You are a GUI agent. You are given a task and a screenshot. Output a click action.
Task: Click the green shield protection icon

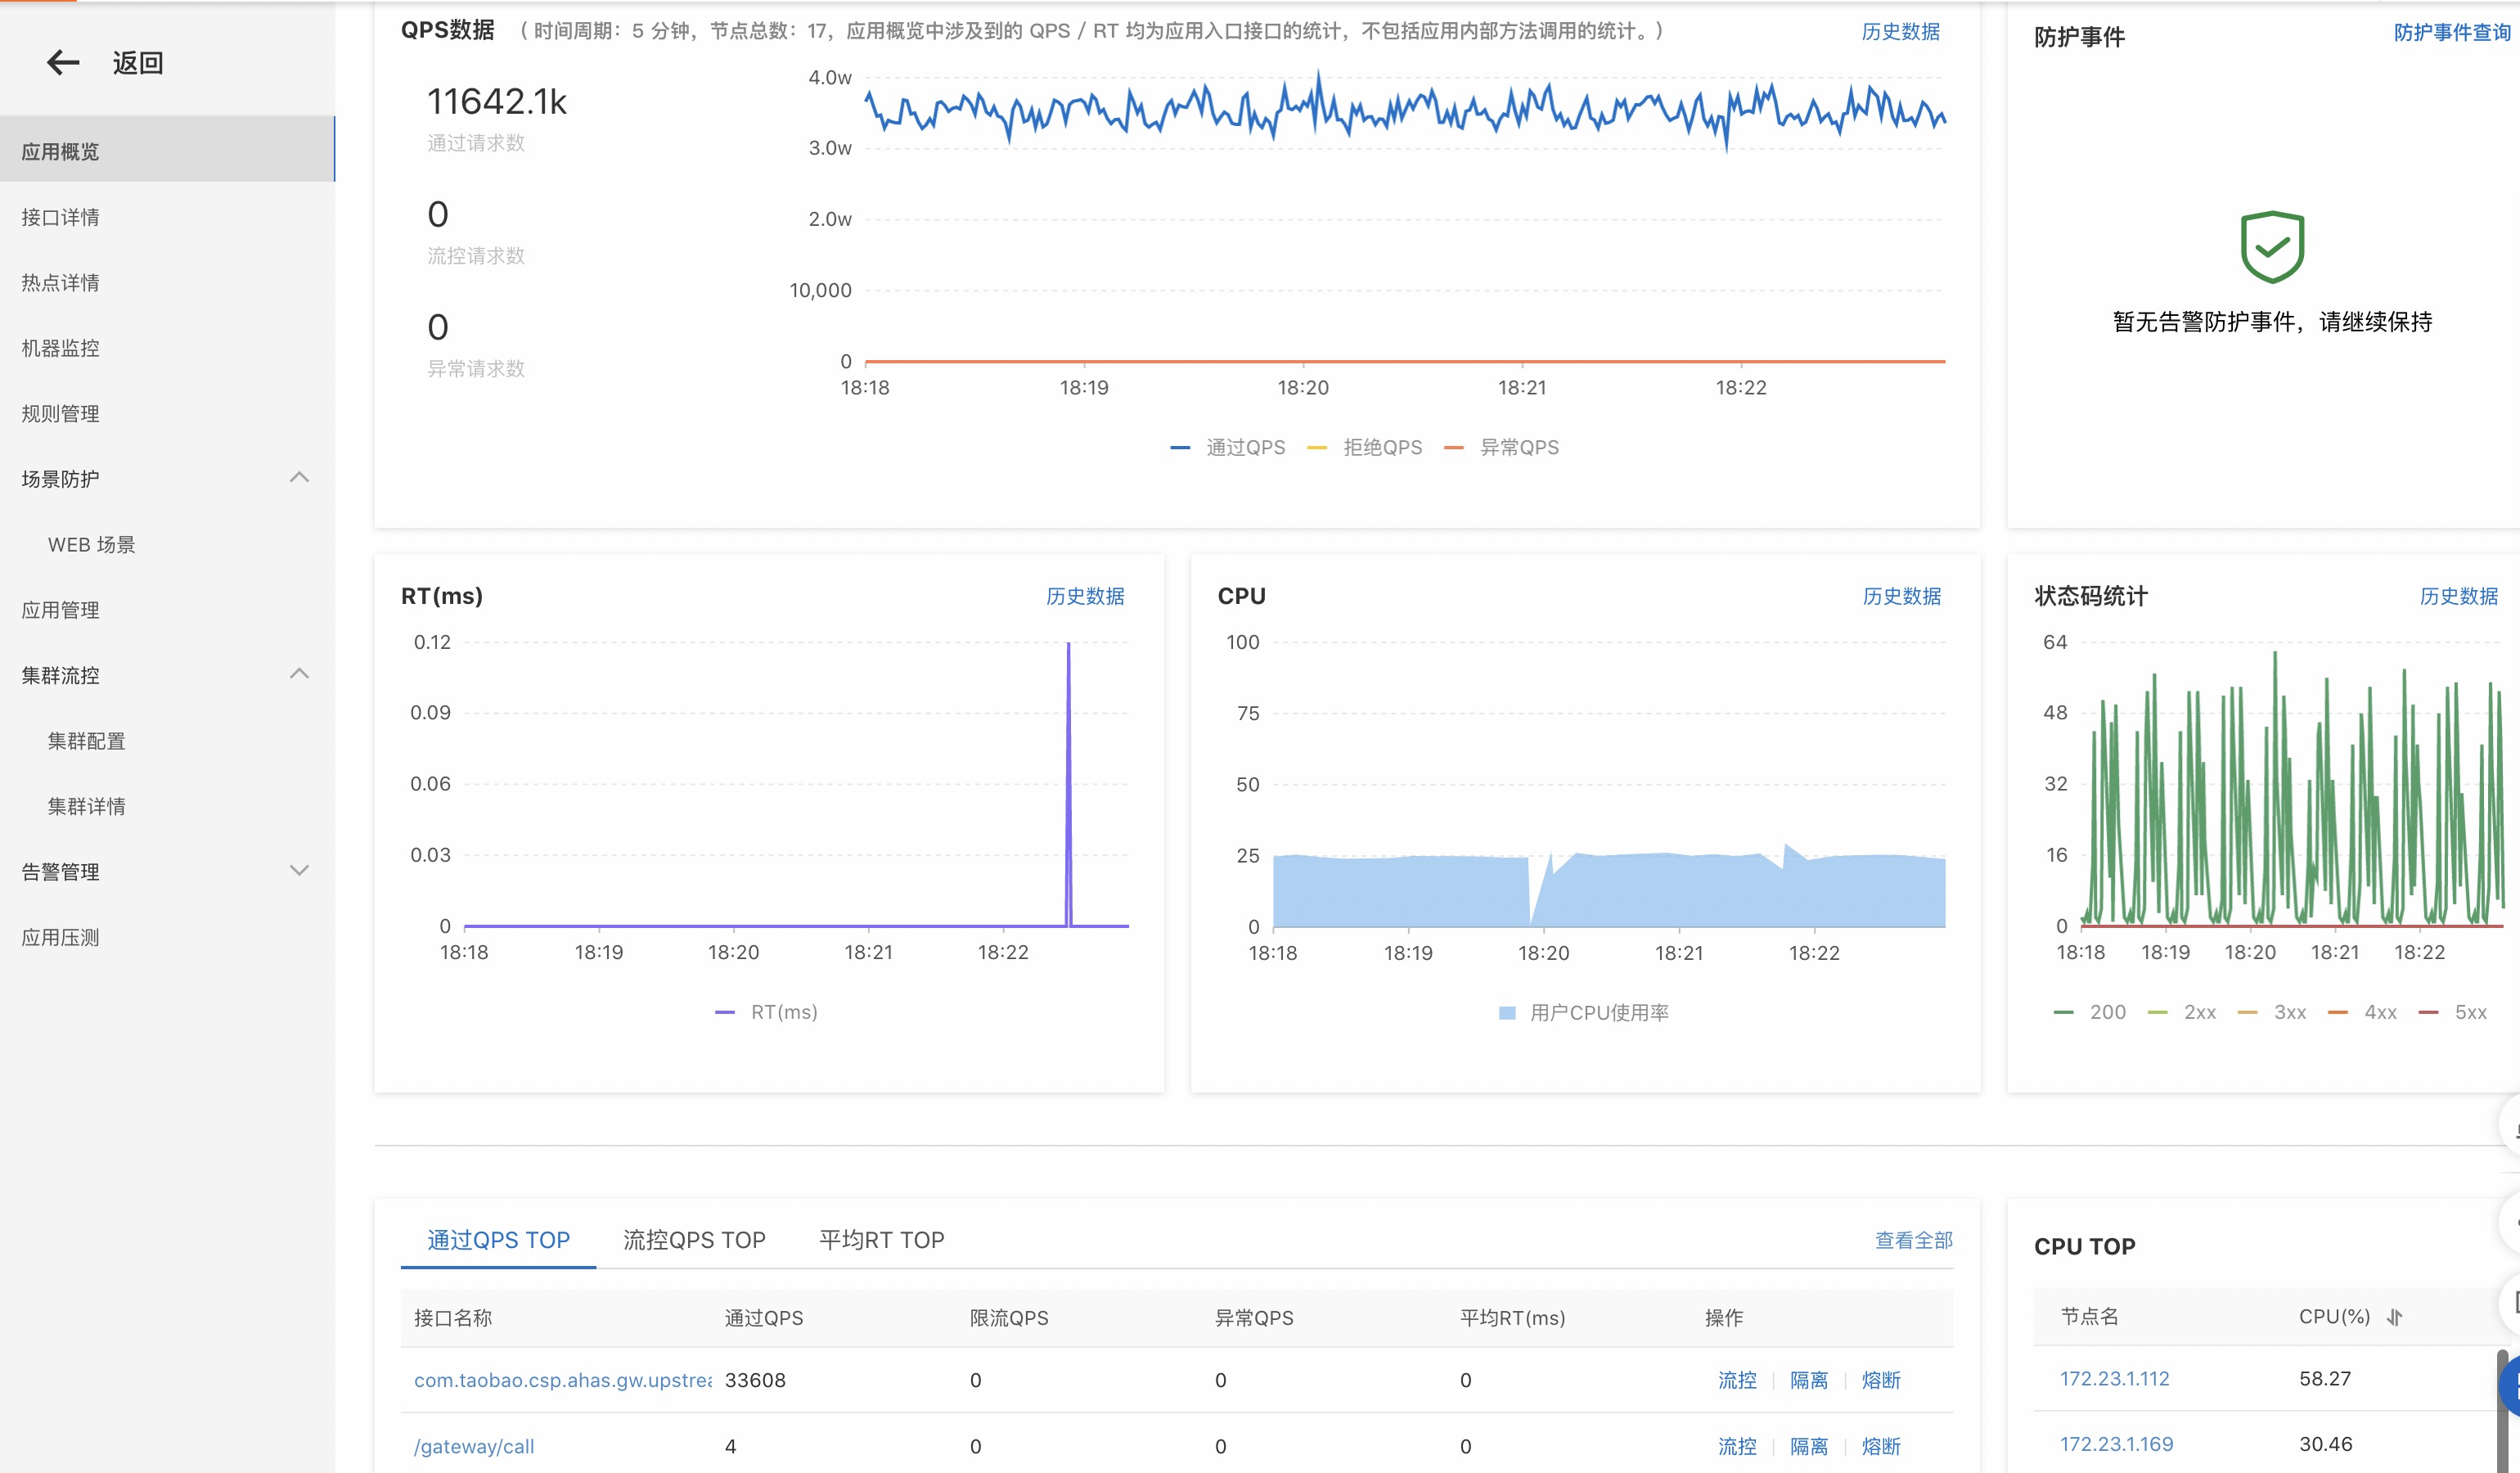pos(2272,247)
